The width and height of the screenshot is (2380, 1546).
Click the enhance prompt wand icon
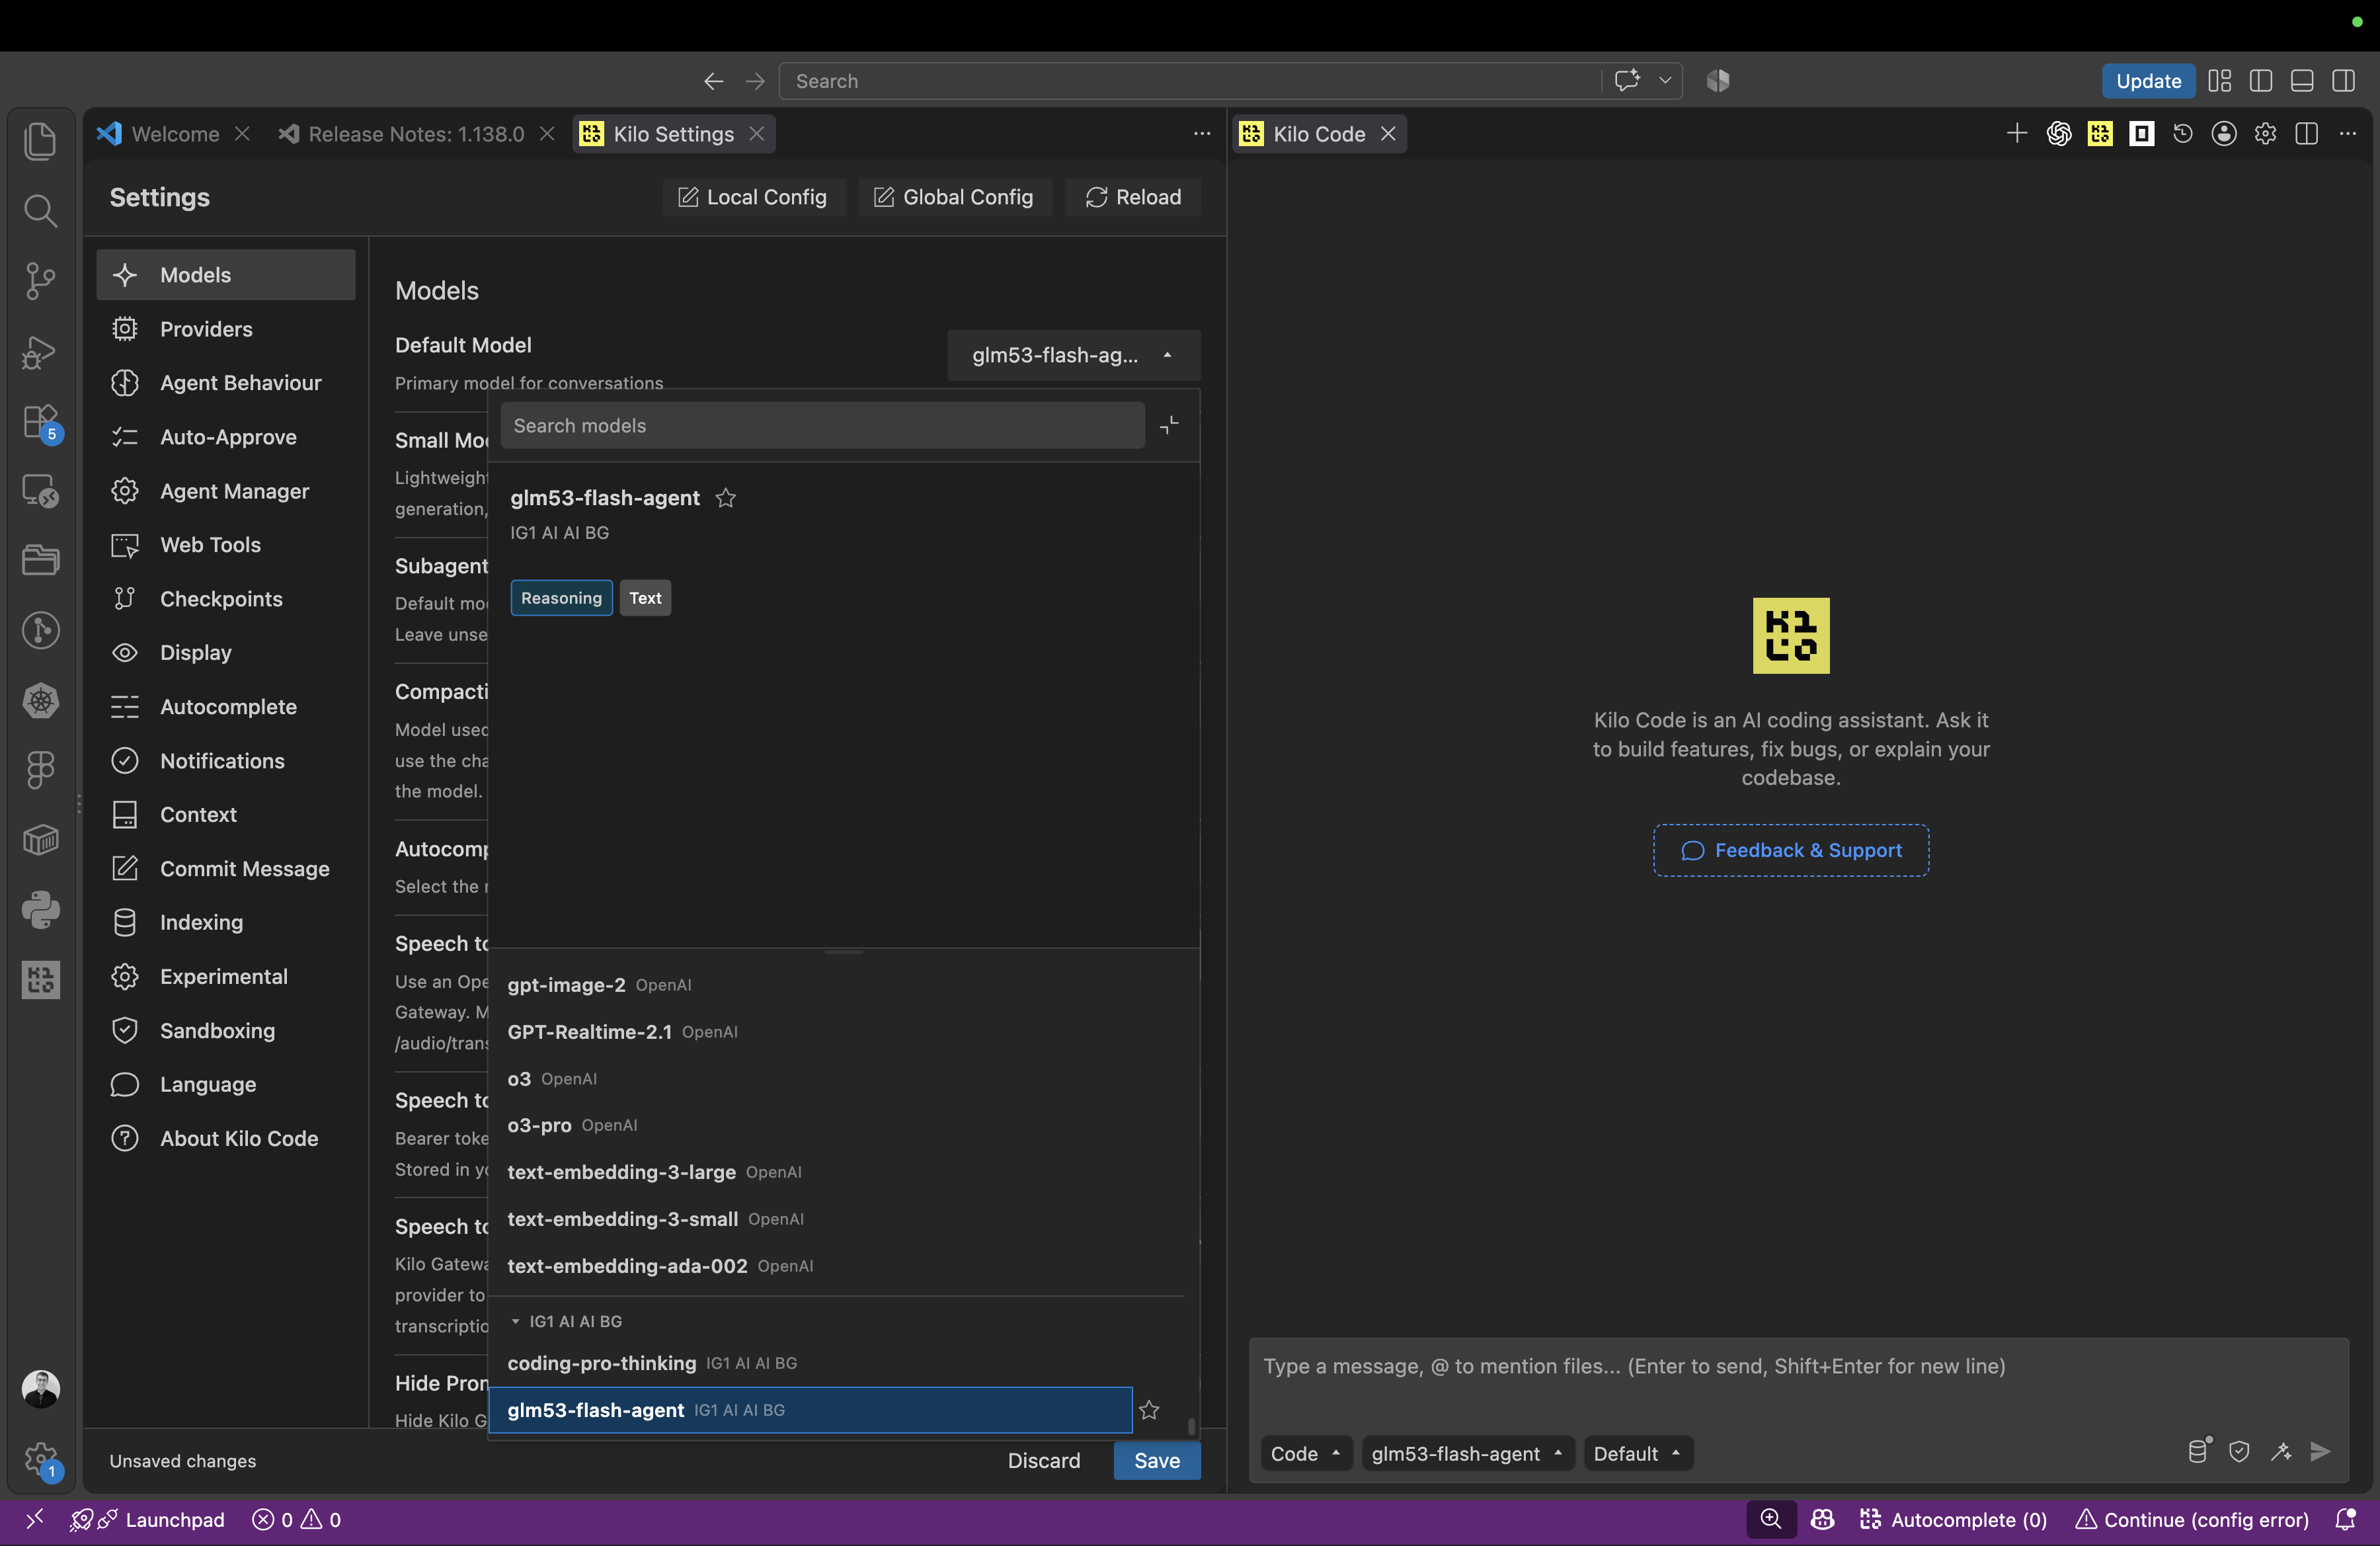(x=2280, y=1452)
